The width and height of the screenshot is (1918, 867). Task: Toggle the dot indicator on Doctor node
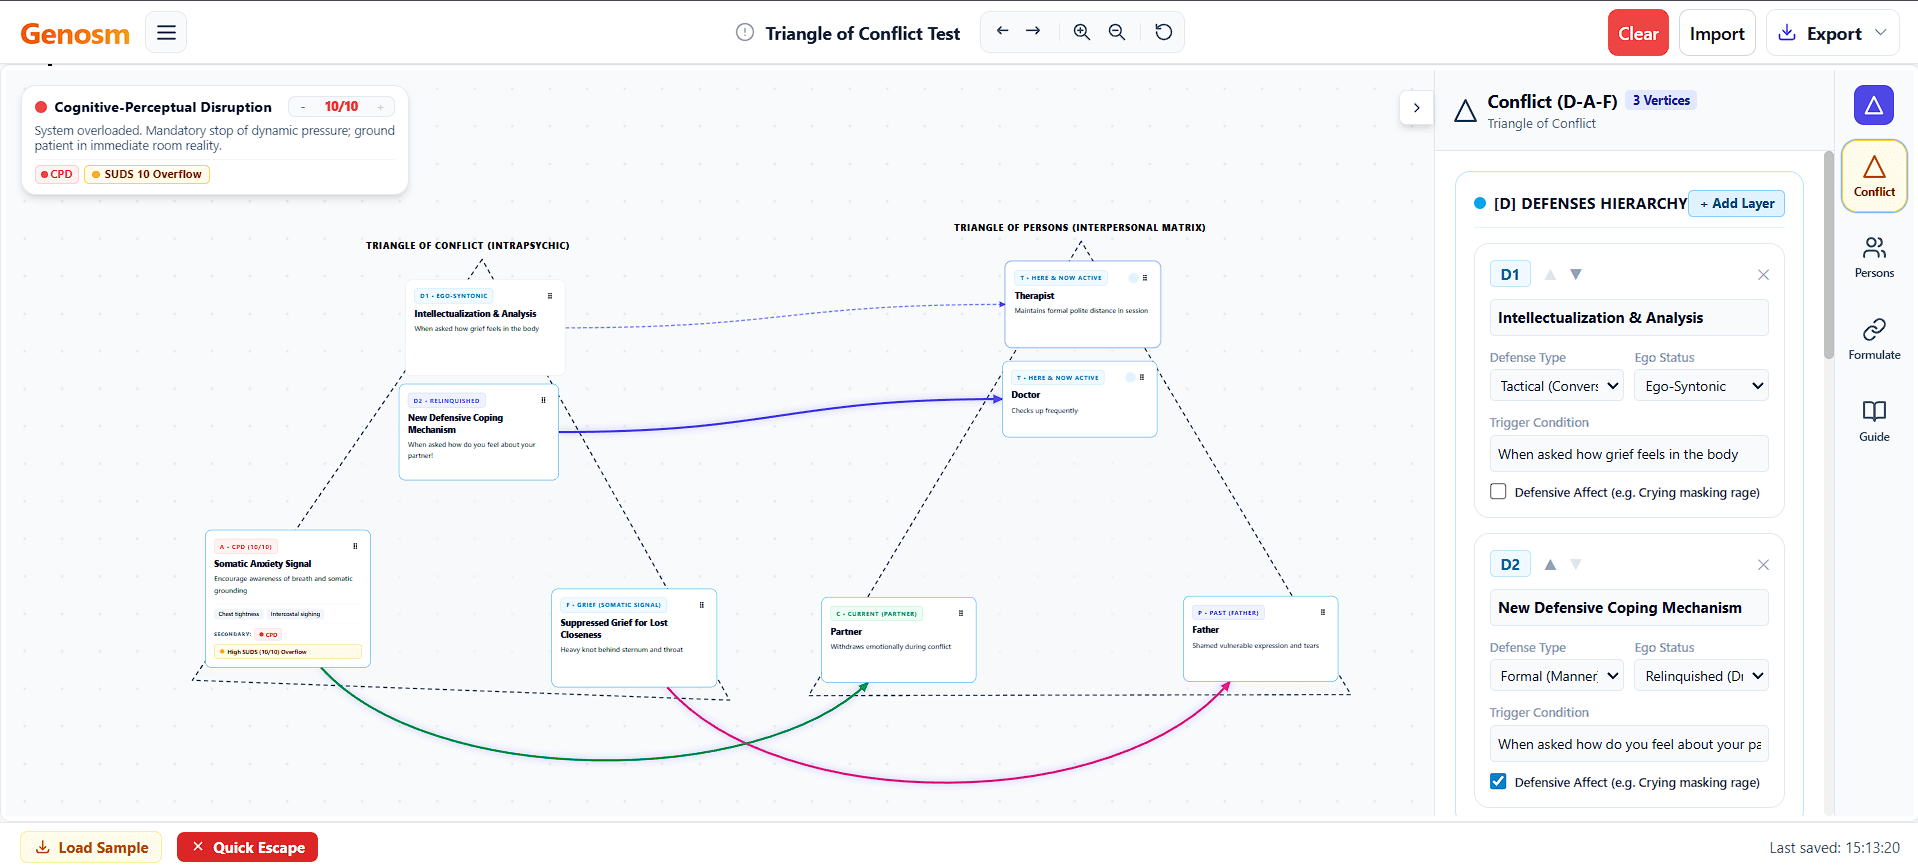click(1130, 378)
